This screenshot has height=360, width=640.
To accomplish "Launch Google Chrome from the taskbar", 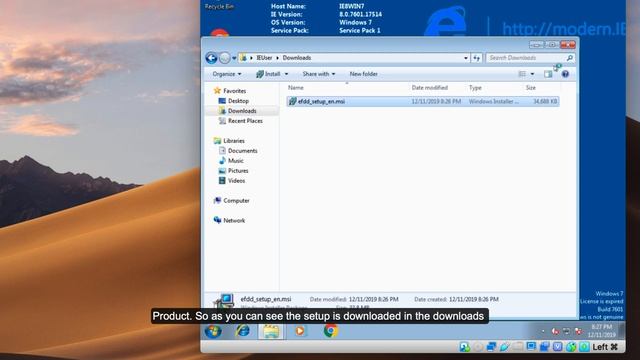I will pyautogui.click(x=331, y=331).
